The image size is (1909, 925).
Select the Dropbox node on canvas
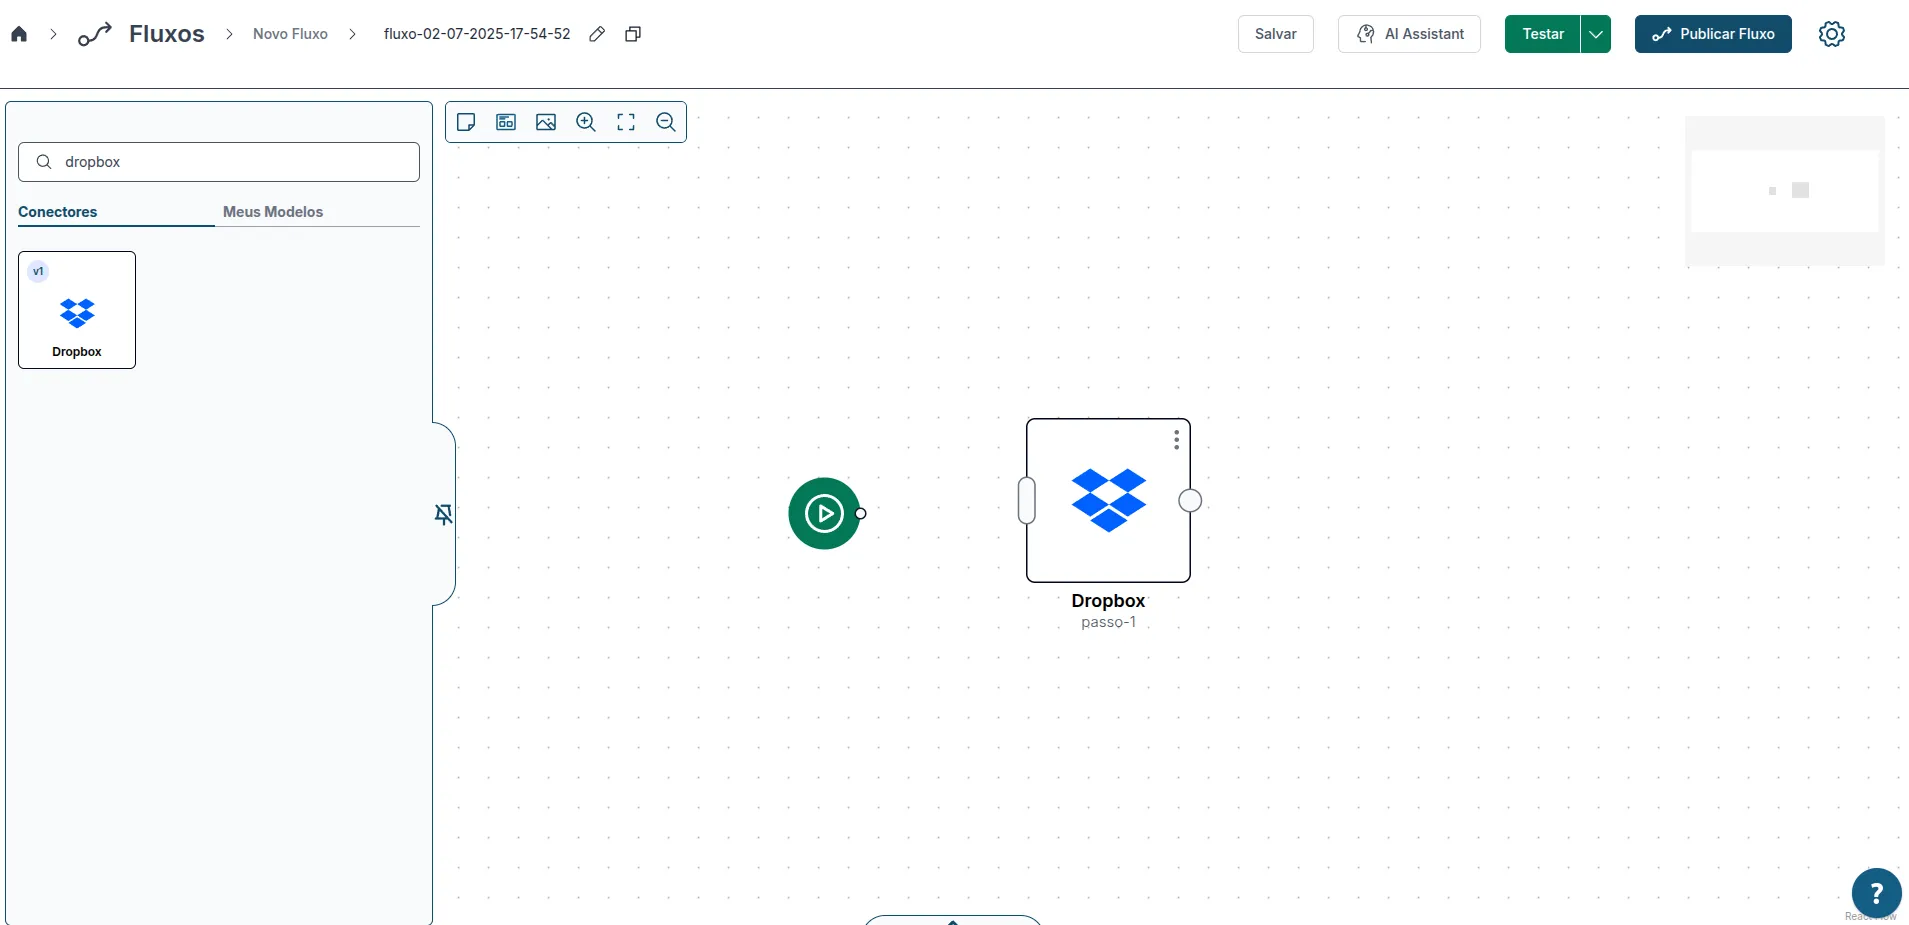(x=1108, y=500)
